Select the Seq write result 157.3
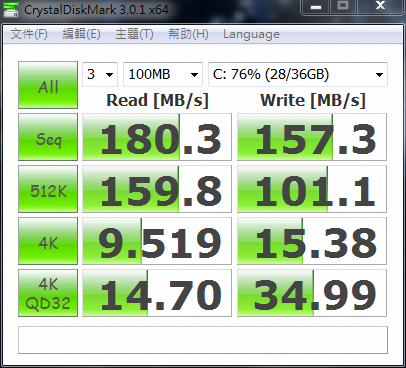This screenshot has width=406, height=368. (312, 137)
